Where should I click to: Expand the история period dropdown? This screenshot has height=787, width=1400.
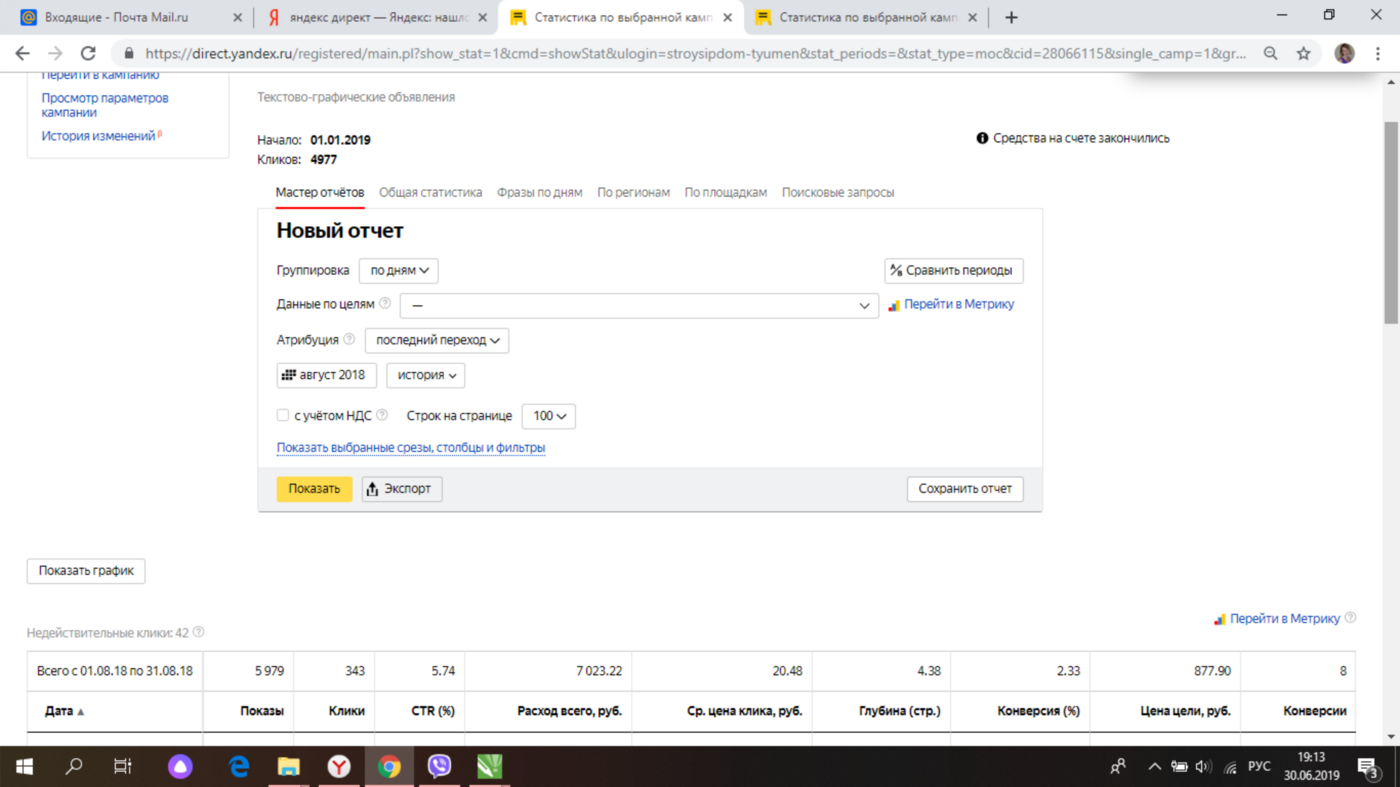point(425,375)
